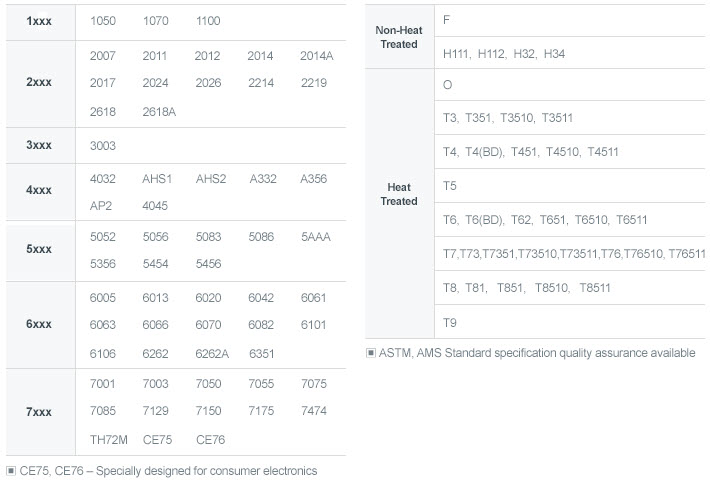The height and width of the screenshot is (484, 710).
Task: Click the 3003 alloy cell
Action: (103, 146)
